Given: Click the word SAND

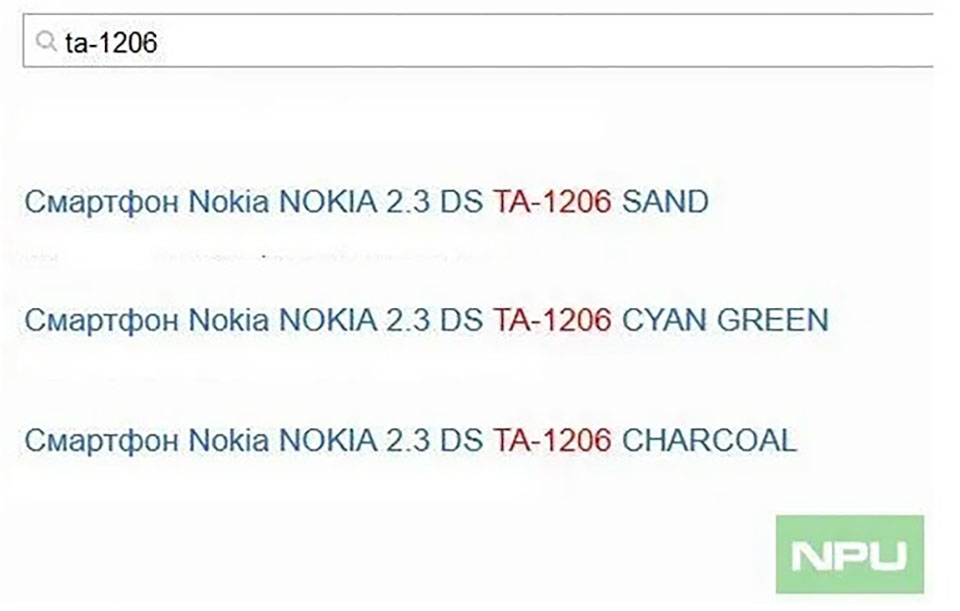Looking at the screenshot, I should coord(666,202).
